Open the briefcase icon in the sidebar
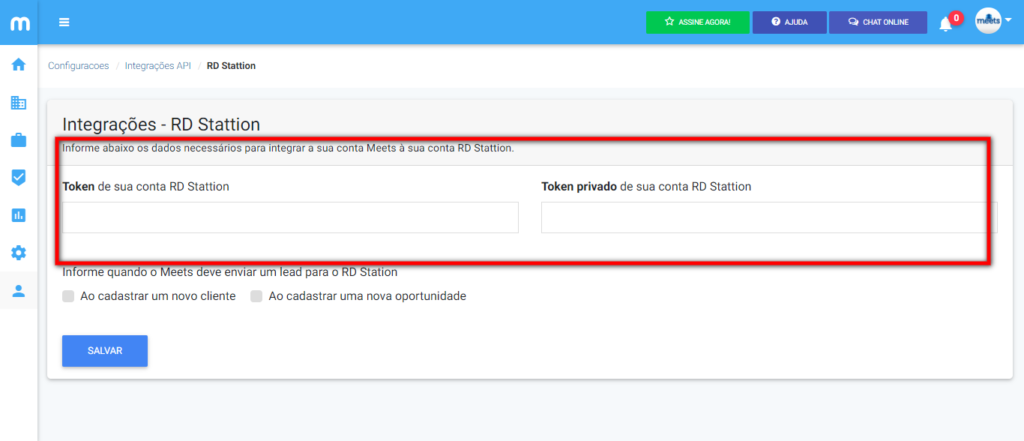 click(x=19, y=140)
